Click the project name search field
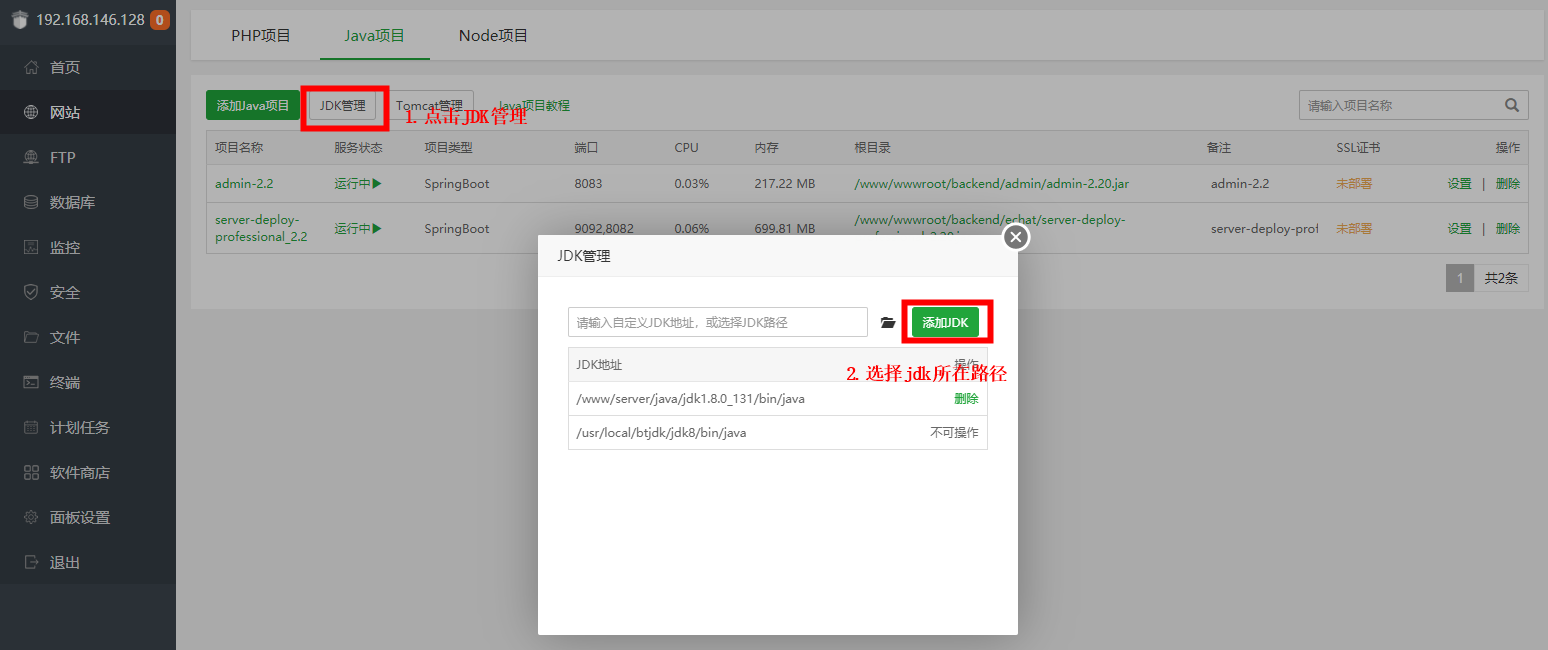 click(1400, 105)
